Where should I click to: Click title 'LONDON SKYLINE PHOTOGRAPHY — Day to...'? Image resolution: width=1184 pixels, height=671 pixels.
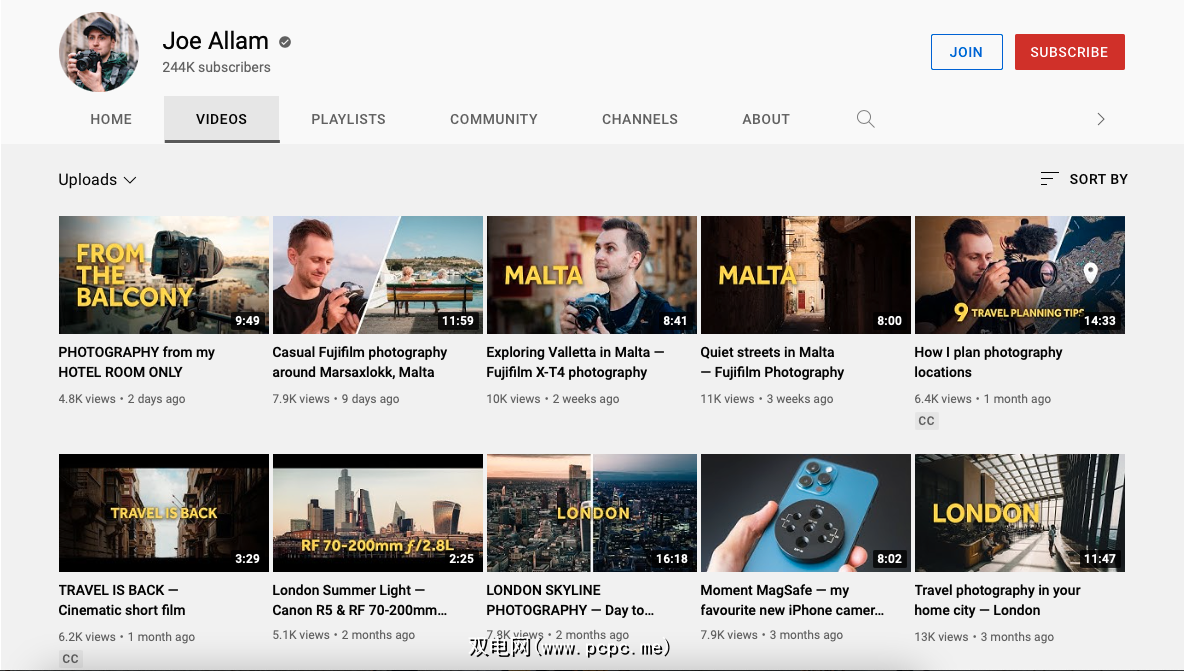click(x=570, y=600)
